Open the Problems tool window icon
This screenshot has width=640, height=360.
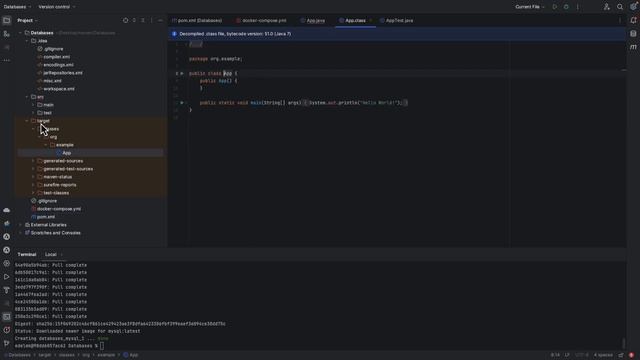[x=7, y=330]
